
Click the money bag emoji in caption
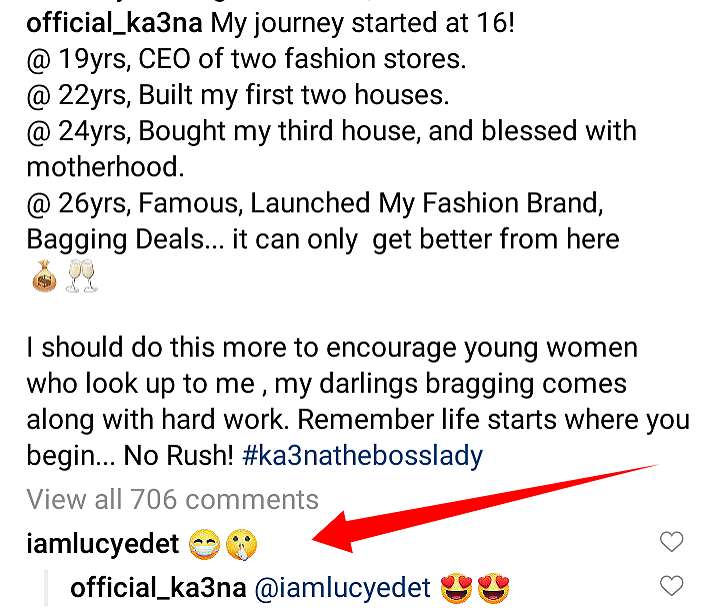coord(43,279)
